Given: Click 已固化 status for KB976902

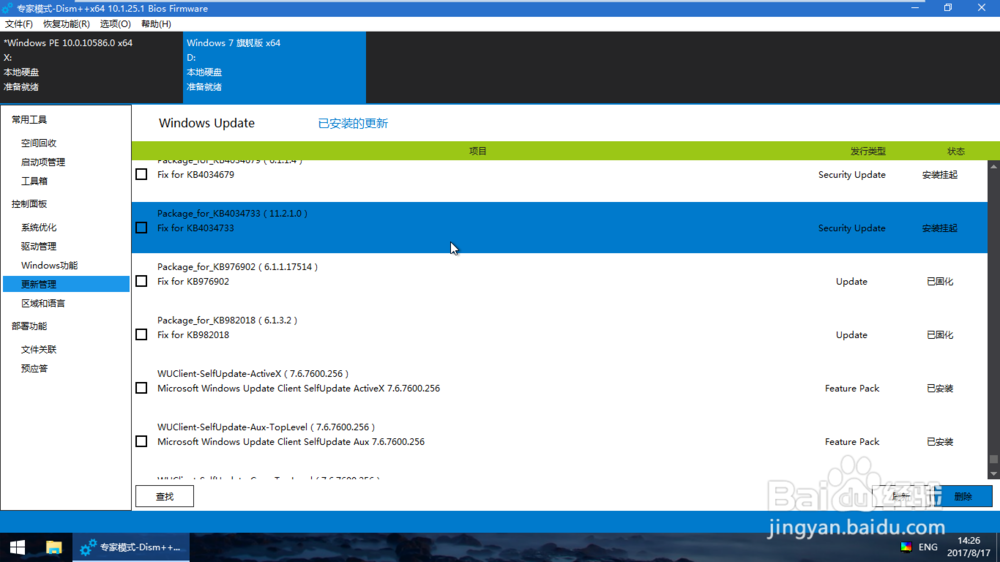Looking at the screenshot, I should pos(940,281).
